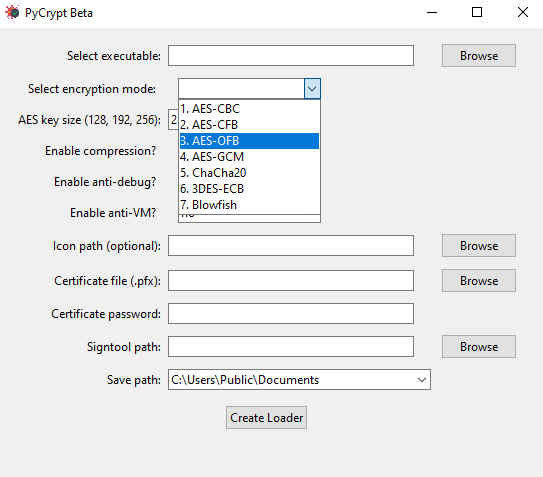Browse for the optional icon path
Viewport: 543px width, 477px height.
(x=479, y=246)
